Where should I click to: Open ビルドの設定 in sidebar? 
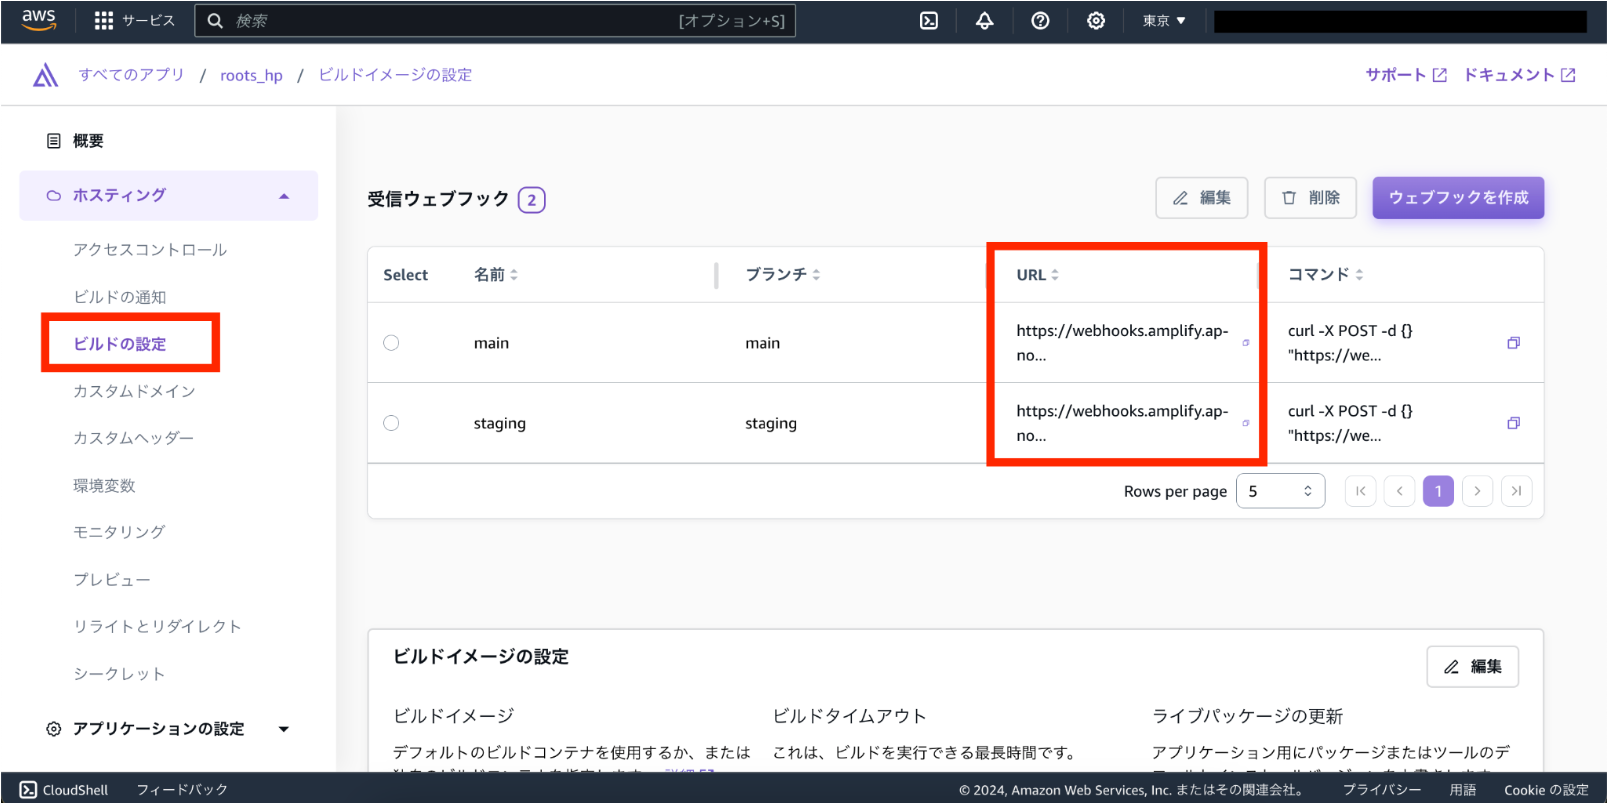pos(120,344)
